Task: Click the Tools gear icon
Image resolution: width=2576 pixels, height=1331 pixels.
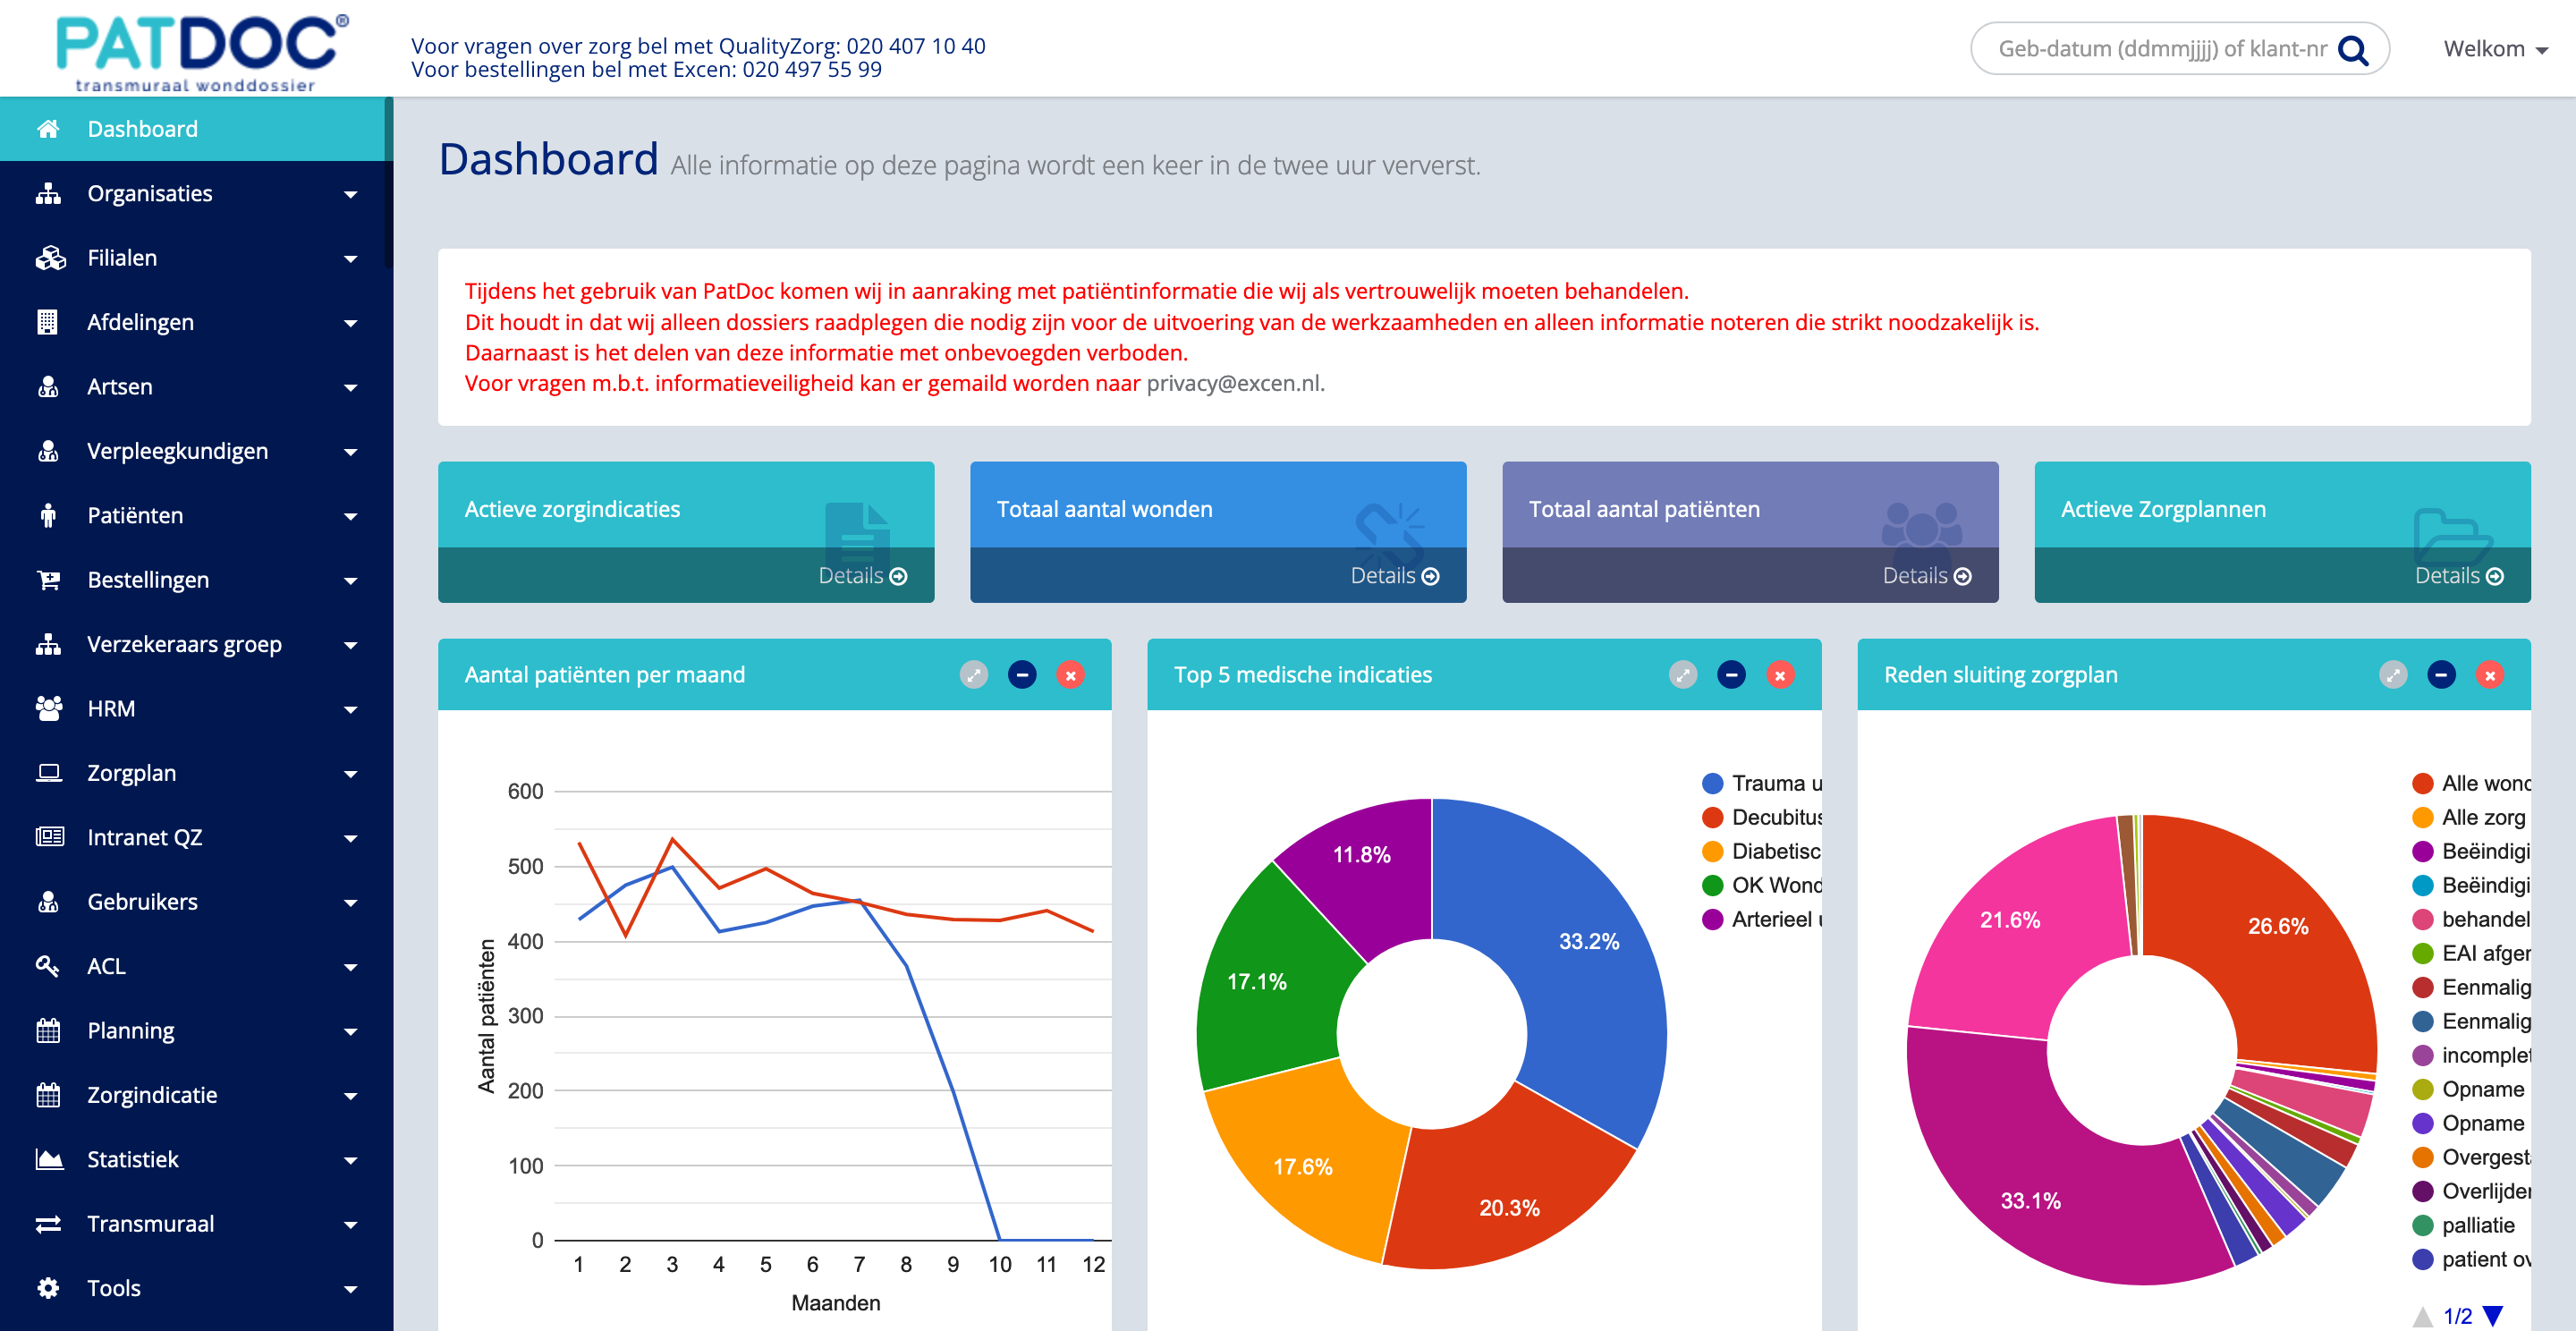Action: pos(48,1288)
